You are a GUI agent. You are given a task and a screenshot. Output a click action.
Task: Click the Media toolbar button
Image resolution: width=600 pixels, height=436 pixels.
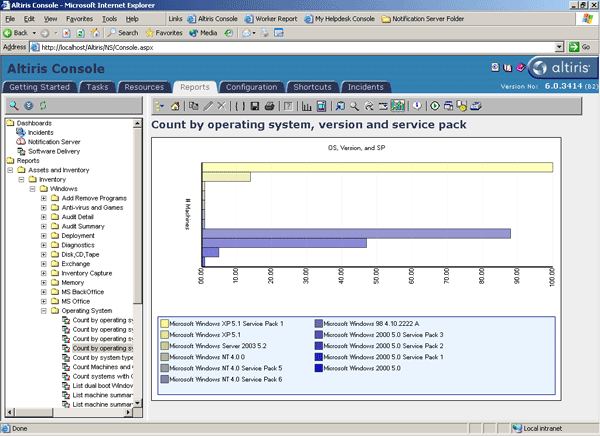tap(203, 33)
